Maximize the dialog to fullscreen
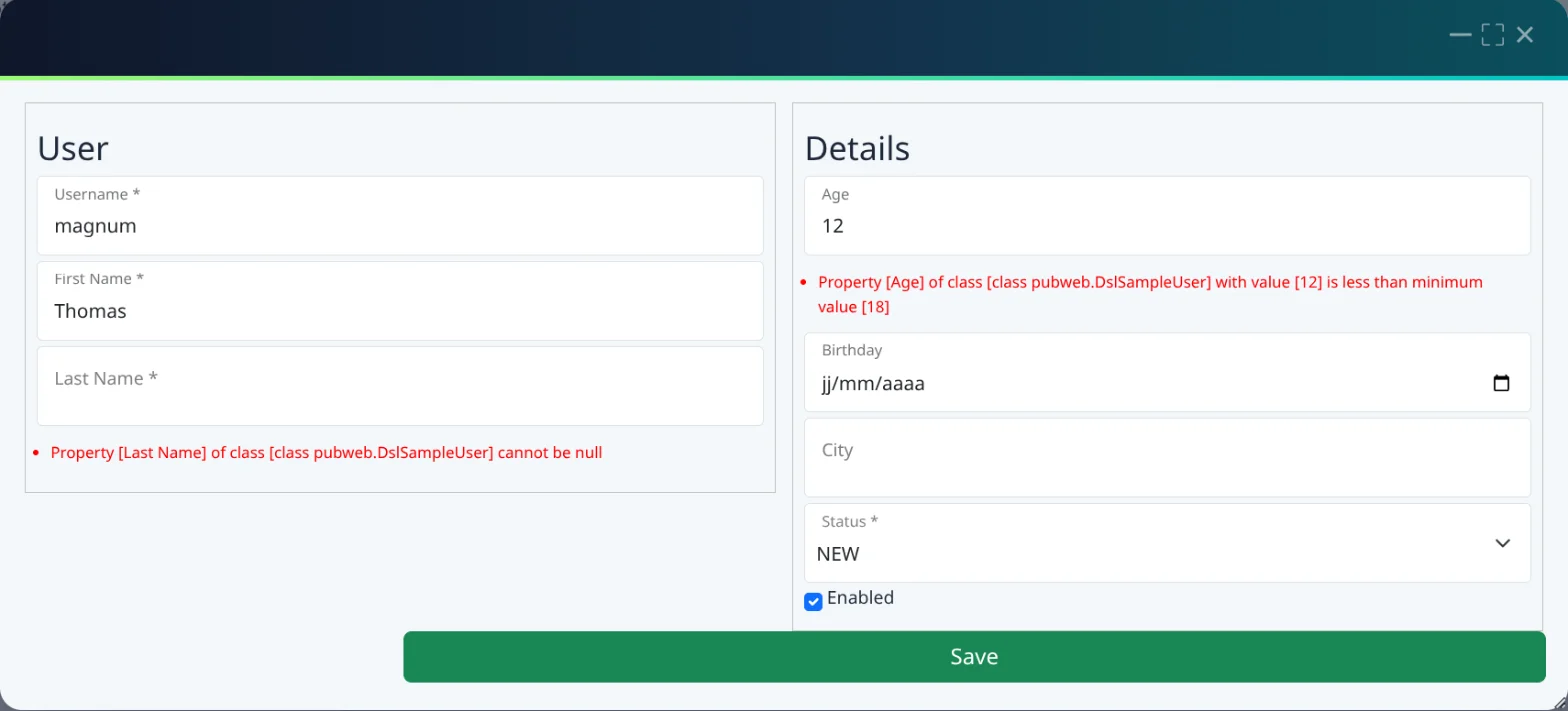 (1493, 35)
